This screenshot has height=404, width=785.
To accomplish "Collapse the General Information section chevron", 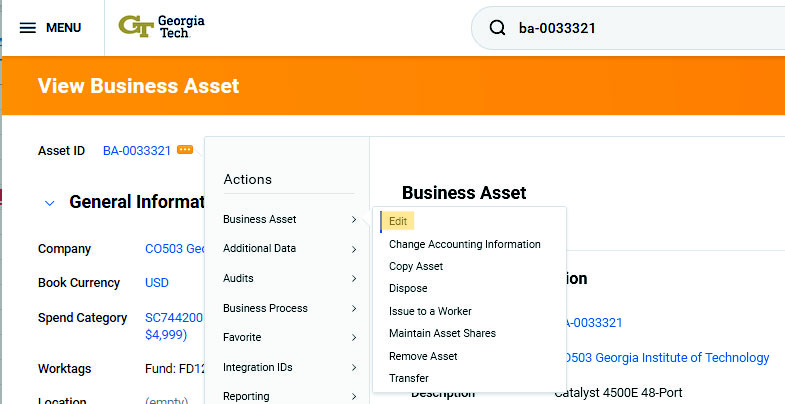I will pyautogui.click(x=50, y=203).
